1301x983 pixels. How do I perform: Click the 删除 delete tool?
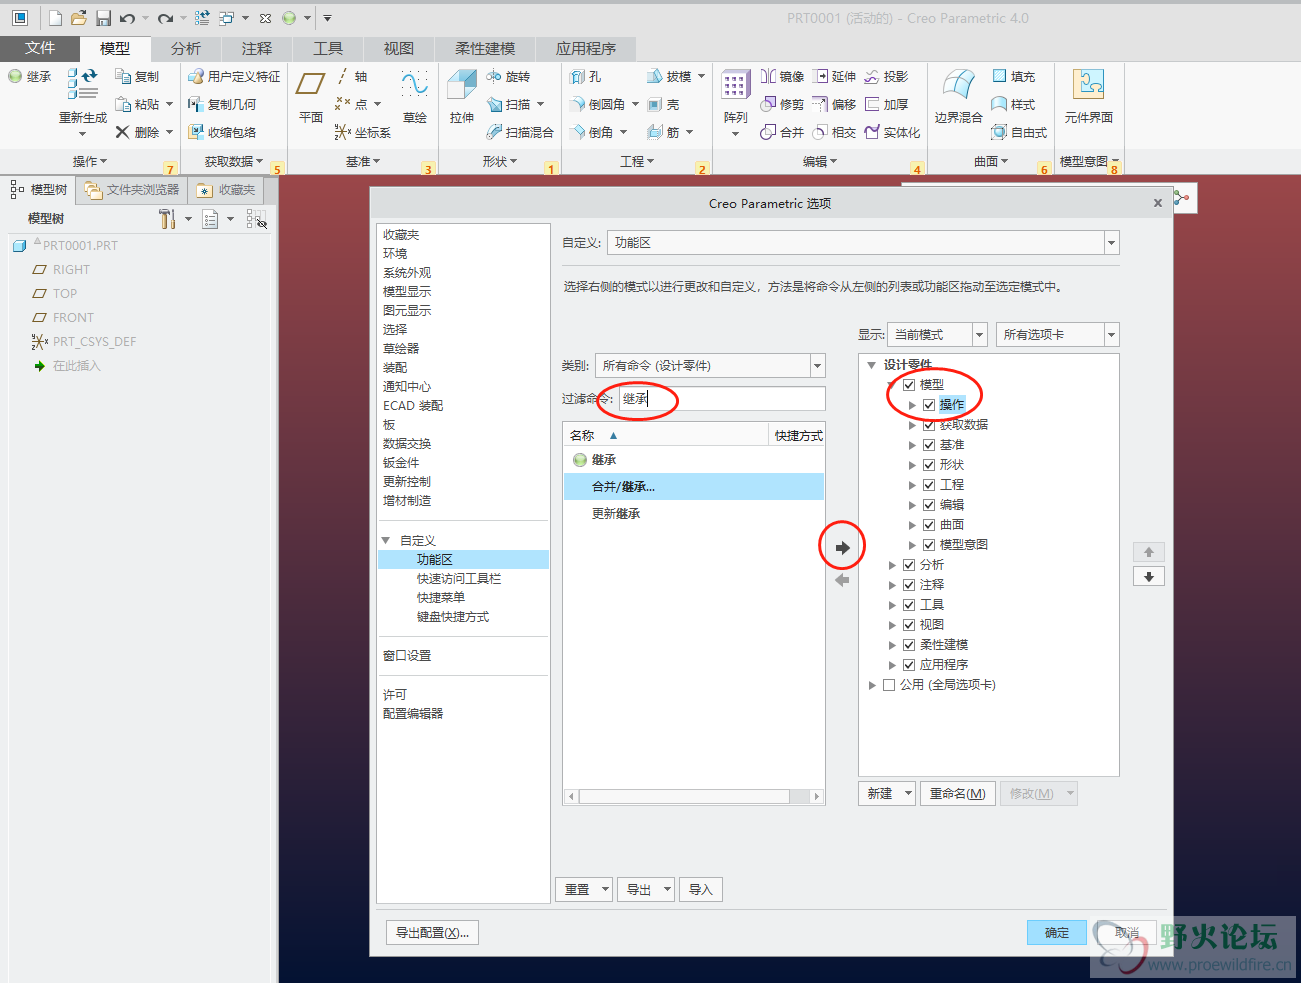(137, 132)
